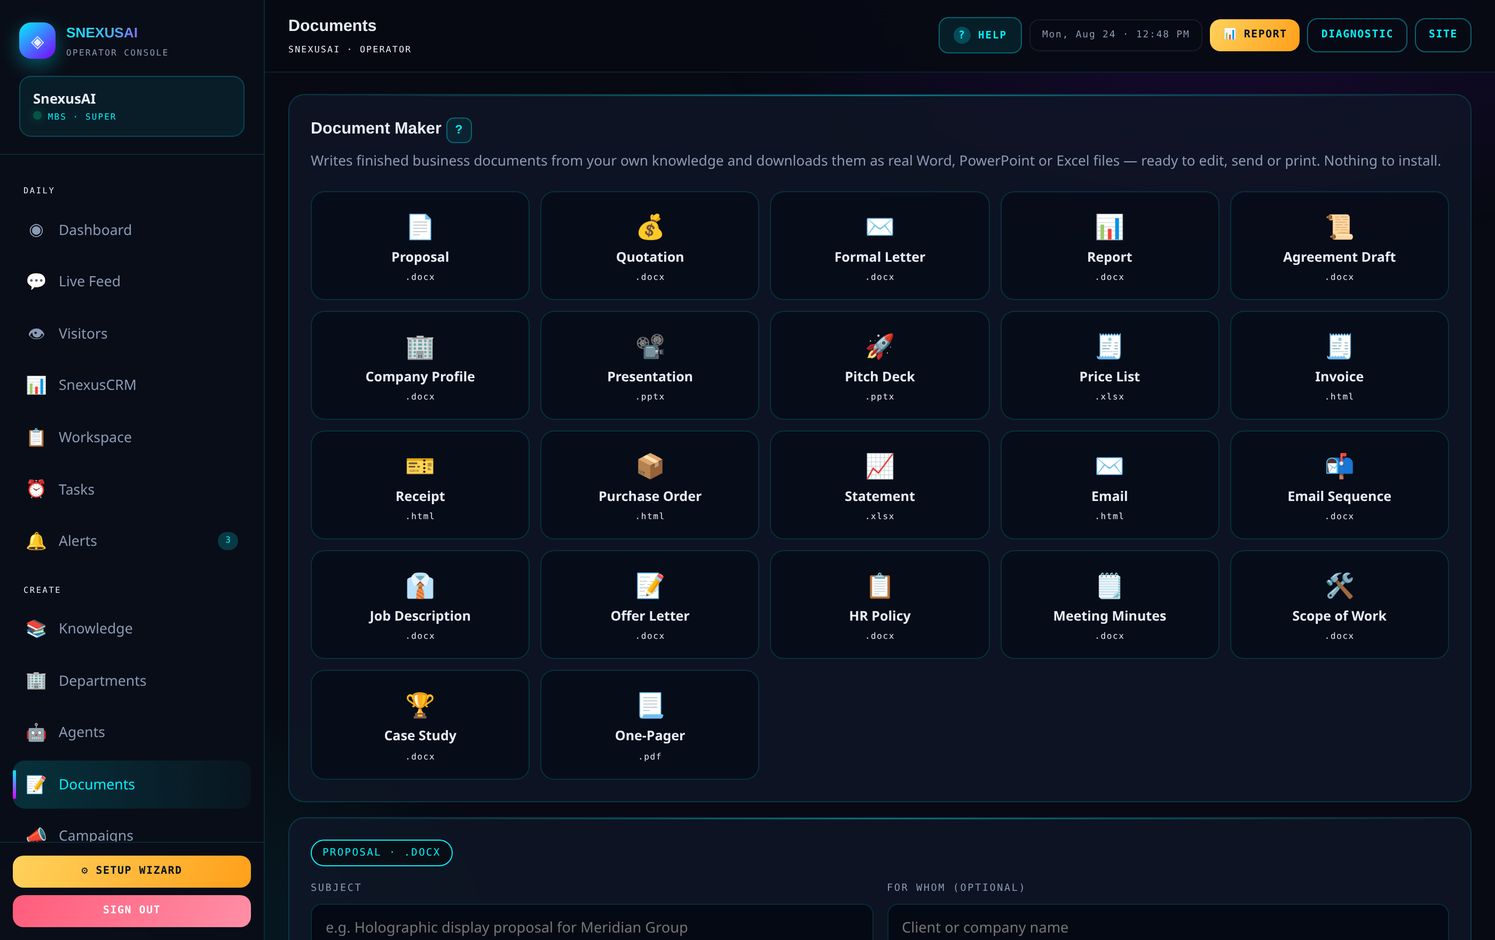Click the Alerts bell icon
1495x940 pixels.
pos(36,541)
